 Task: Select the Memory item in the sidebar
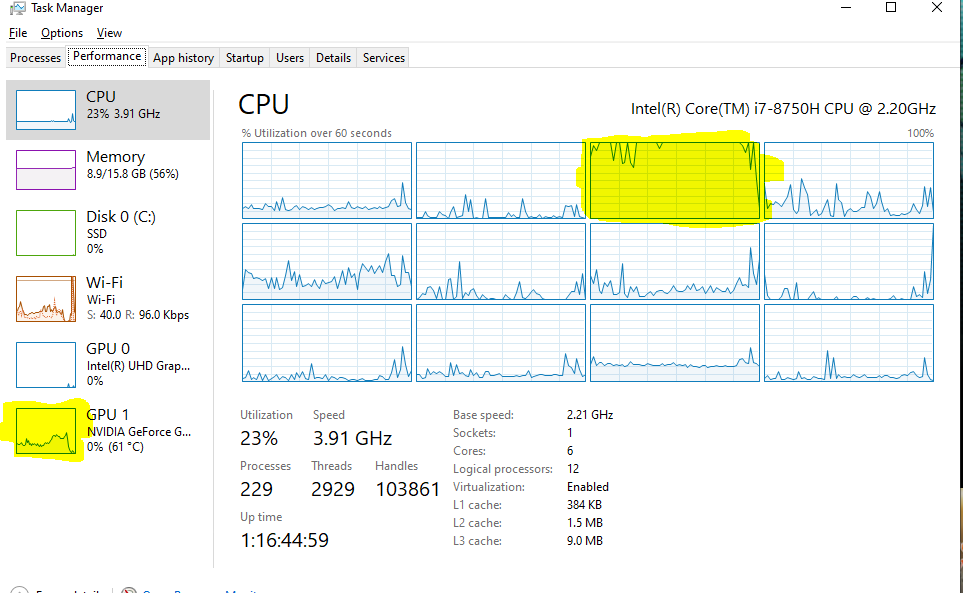pos(108,169)
